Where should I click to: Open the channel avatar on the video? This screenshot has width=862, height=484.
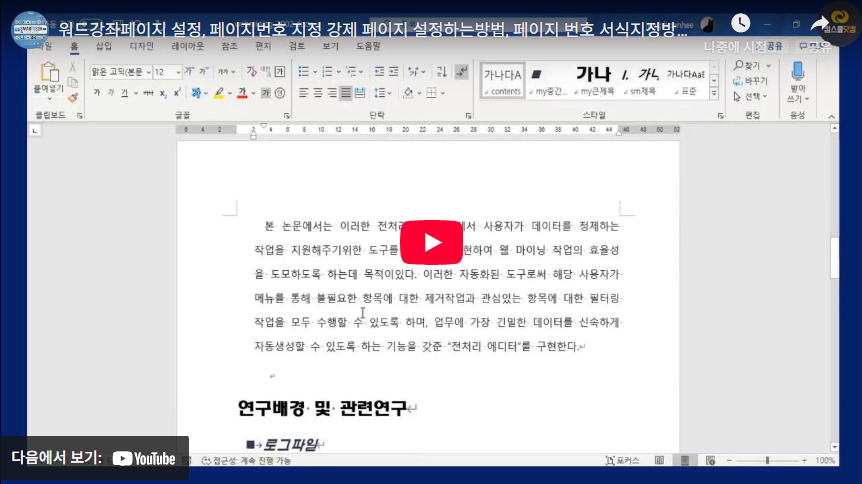pos(30,29)
